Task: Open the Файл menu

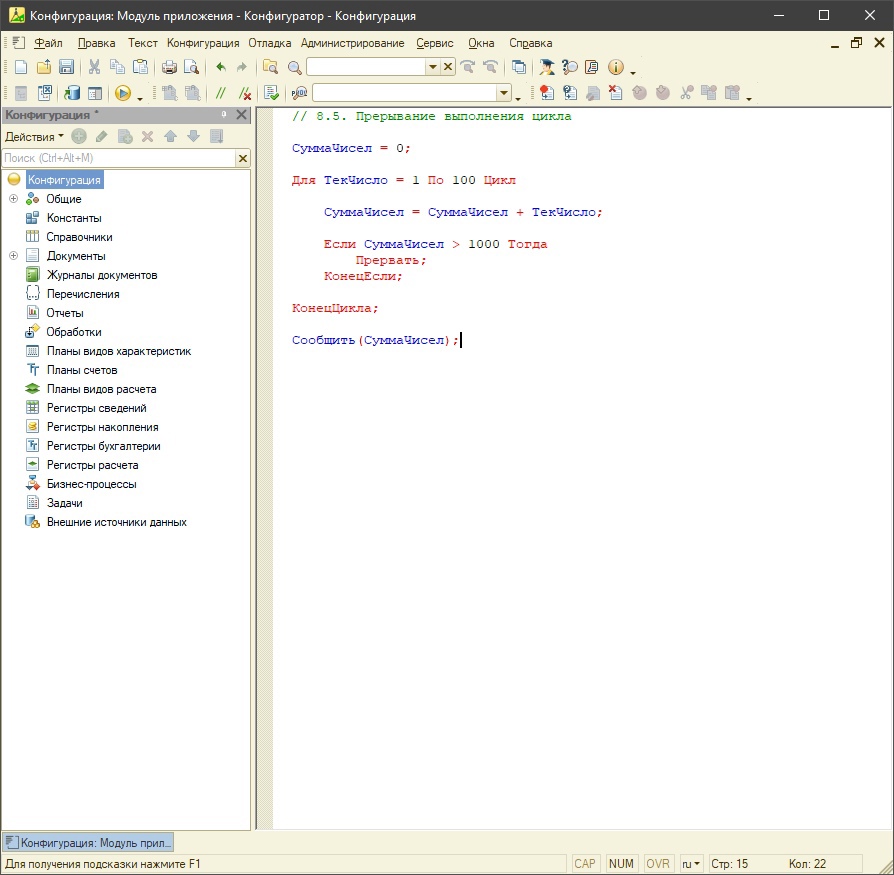Action: (48, 43)
